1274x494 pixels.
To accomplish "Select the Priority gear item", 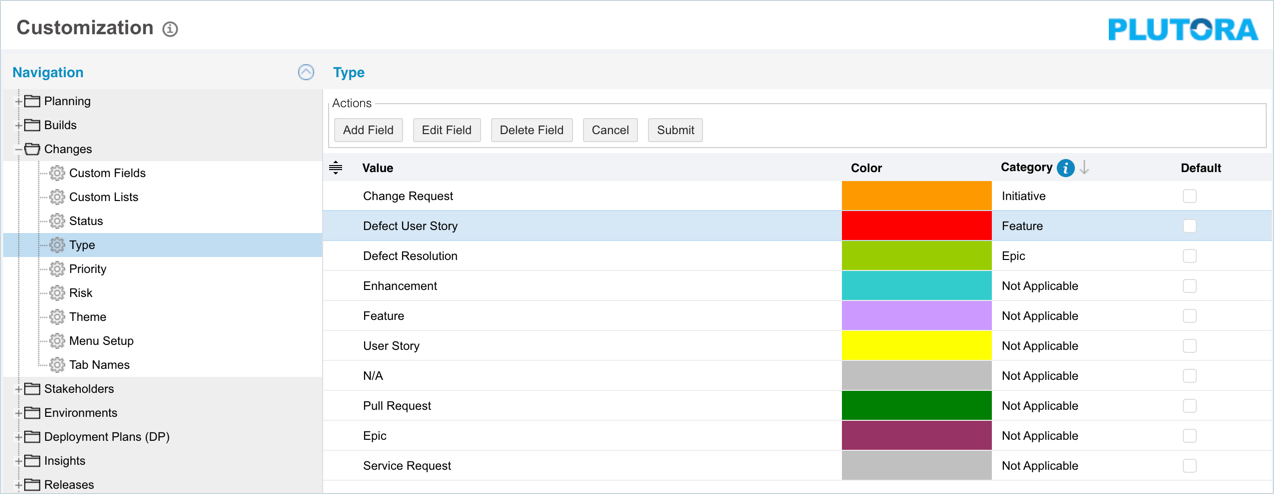I will [87, 269].
